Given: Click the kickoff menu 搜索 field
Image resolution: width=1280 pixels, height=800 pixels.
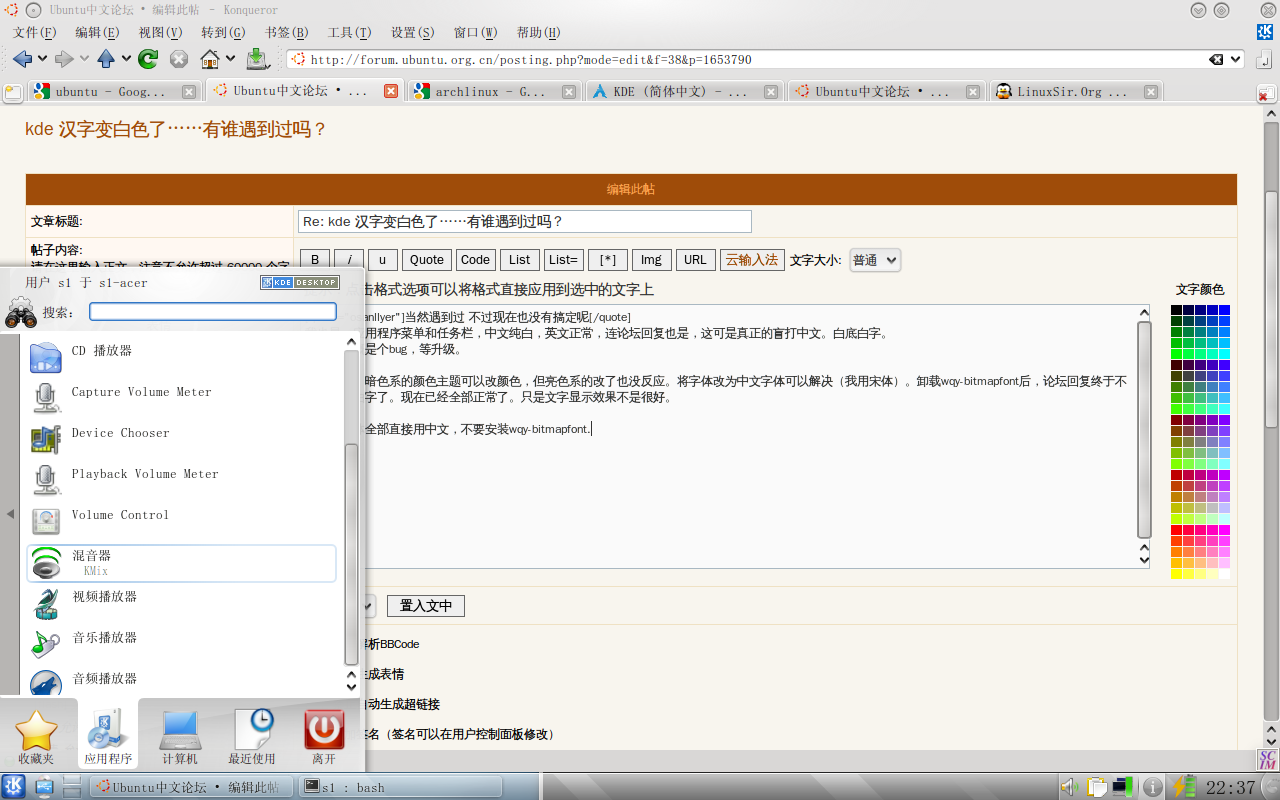Looking at the screenshot, I should point(213,312).
